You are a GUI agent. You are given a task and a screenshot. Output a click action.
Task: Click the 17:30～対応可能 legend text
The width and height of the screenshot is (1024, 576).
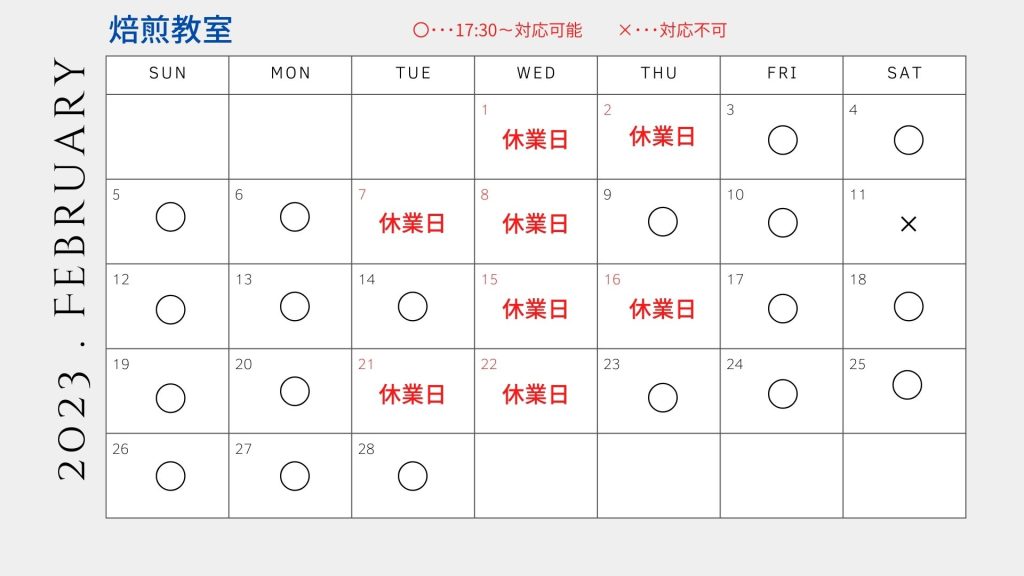point(518,30)
